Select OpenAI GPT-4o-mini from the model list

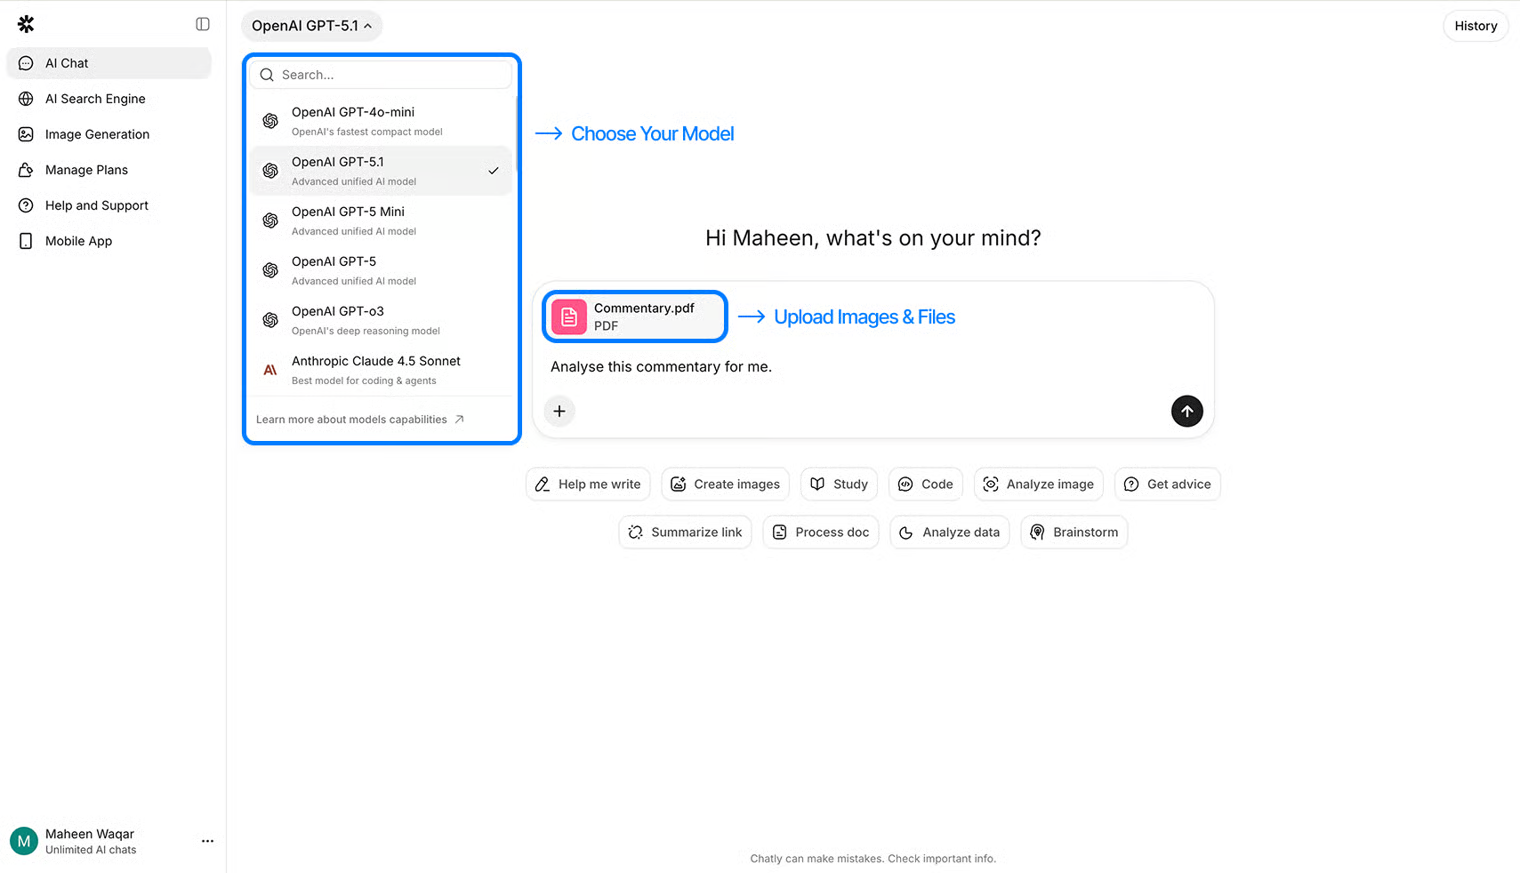[380, 121]
